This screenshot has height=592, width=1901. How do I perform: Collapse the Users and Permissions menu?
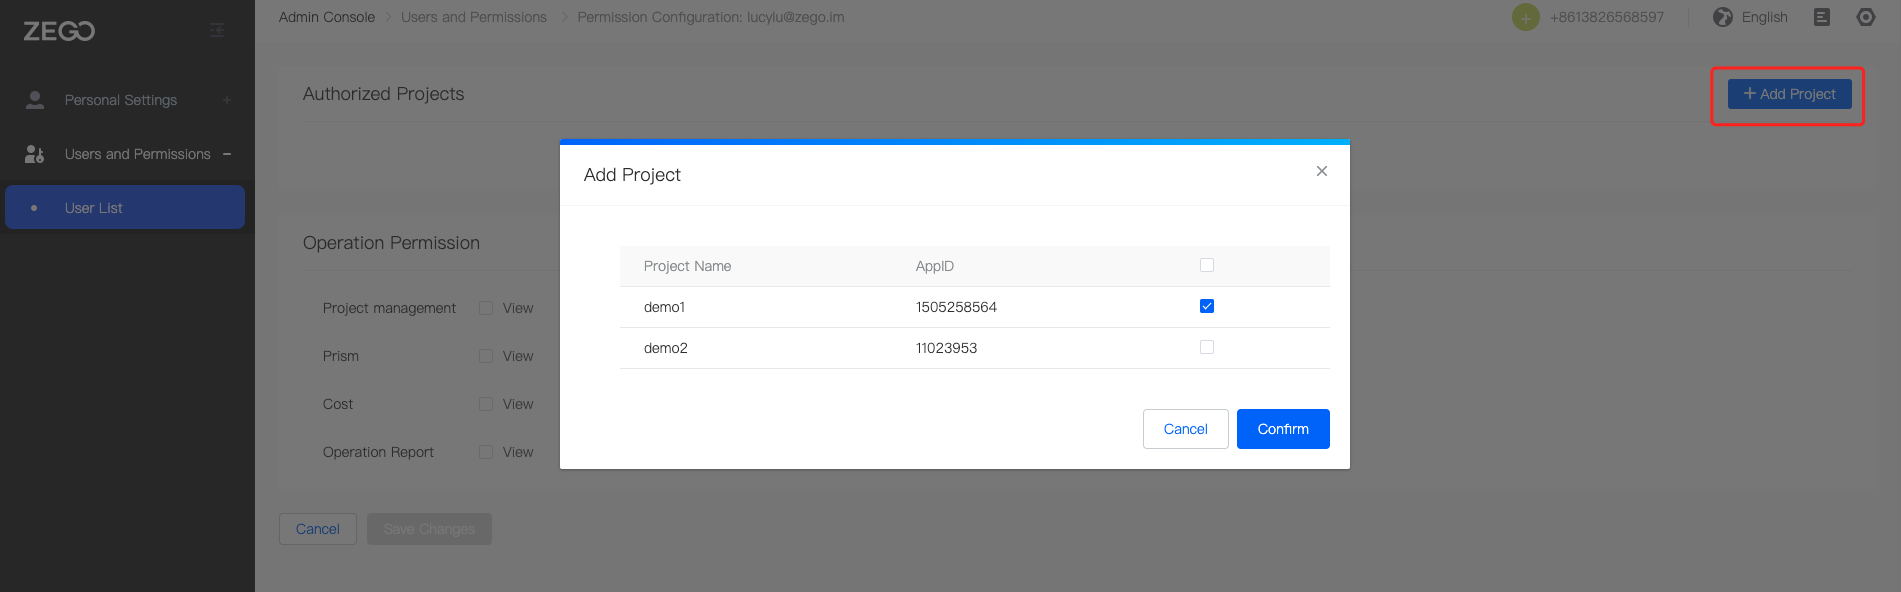point(227,154)
